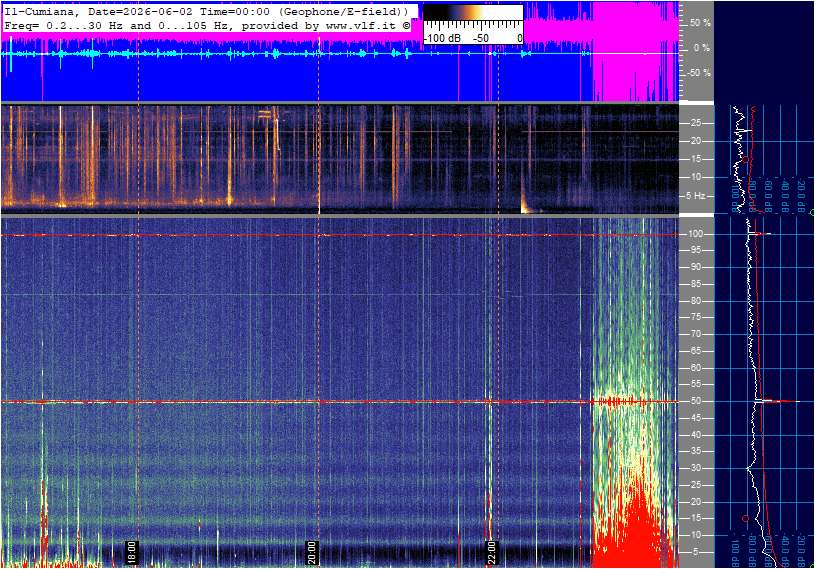
Task: Click the '20' tick on the 0–30 Hz scale
Action: [695, 141]
